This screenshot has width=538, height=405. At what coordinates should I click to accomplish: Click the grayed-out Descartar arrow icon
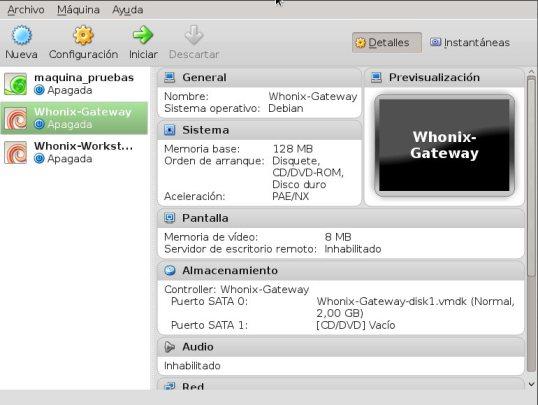pyautogui.click(x=194, y=35)
